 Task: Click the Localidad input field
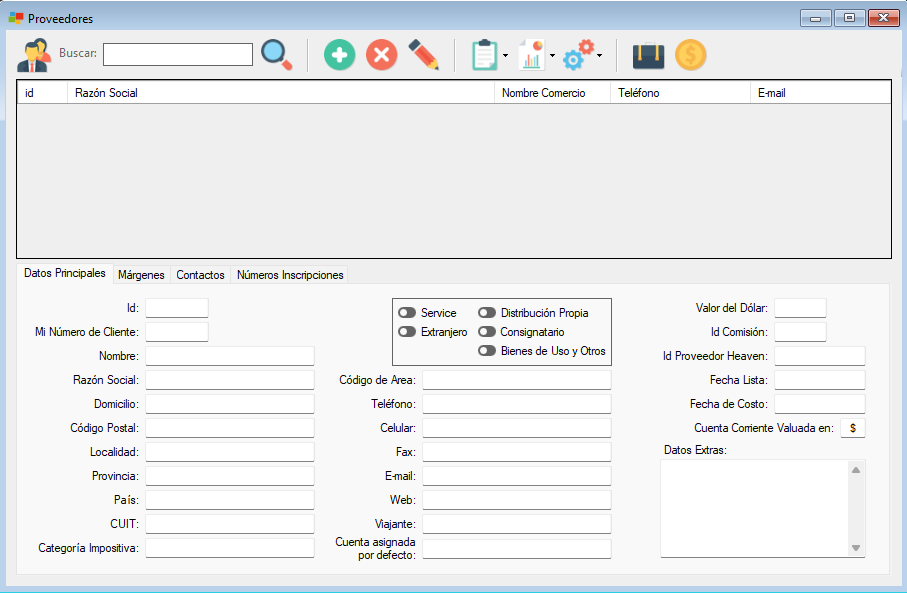230,452
